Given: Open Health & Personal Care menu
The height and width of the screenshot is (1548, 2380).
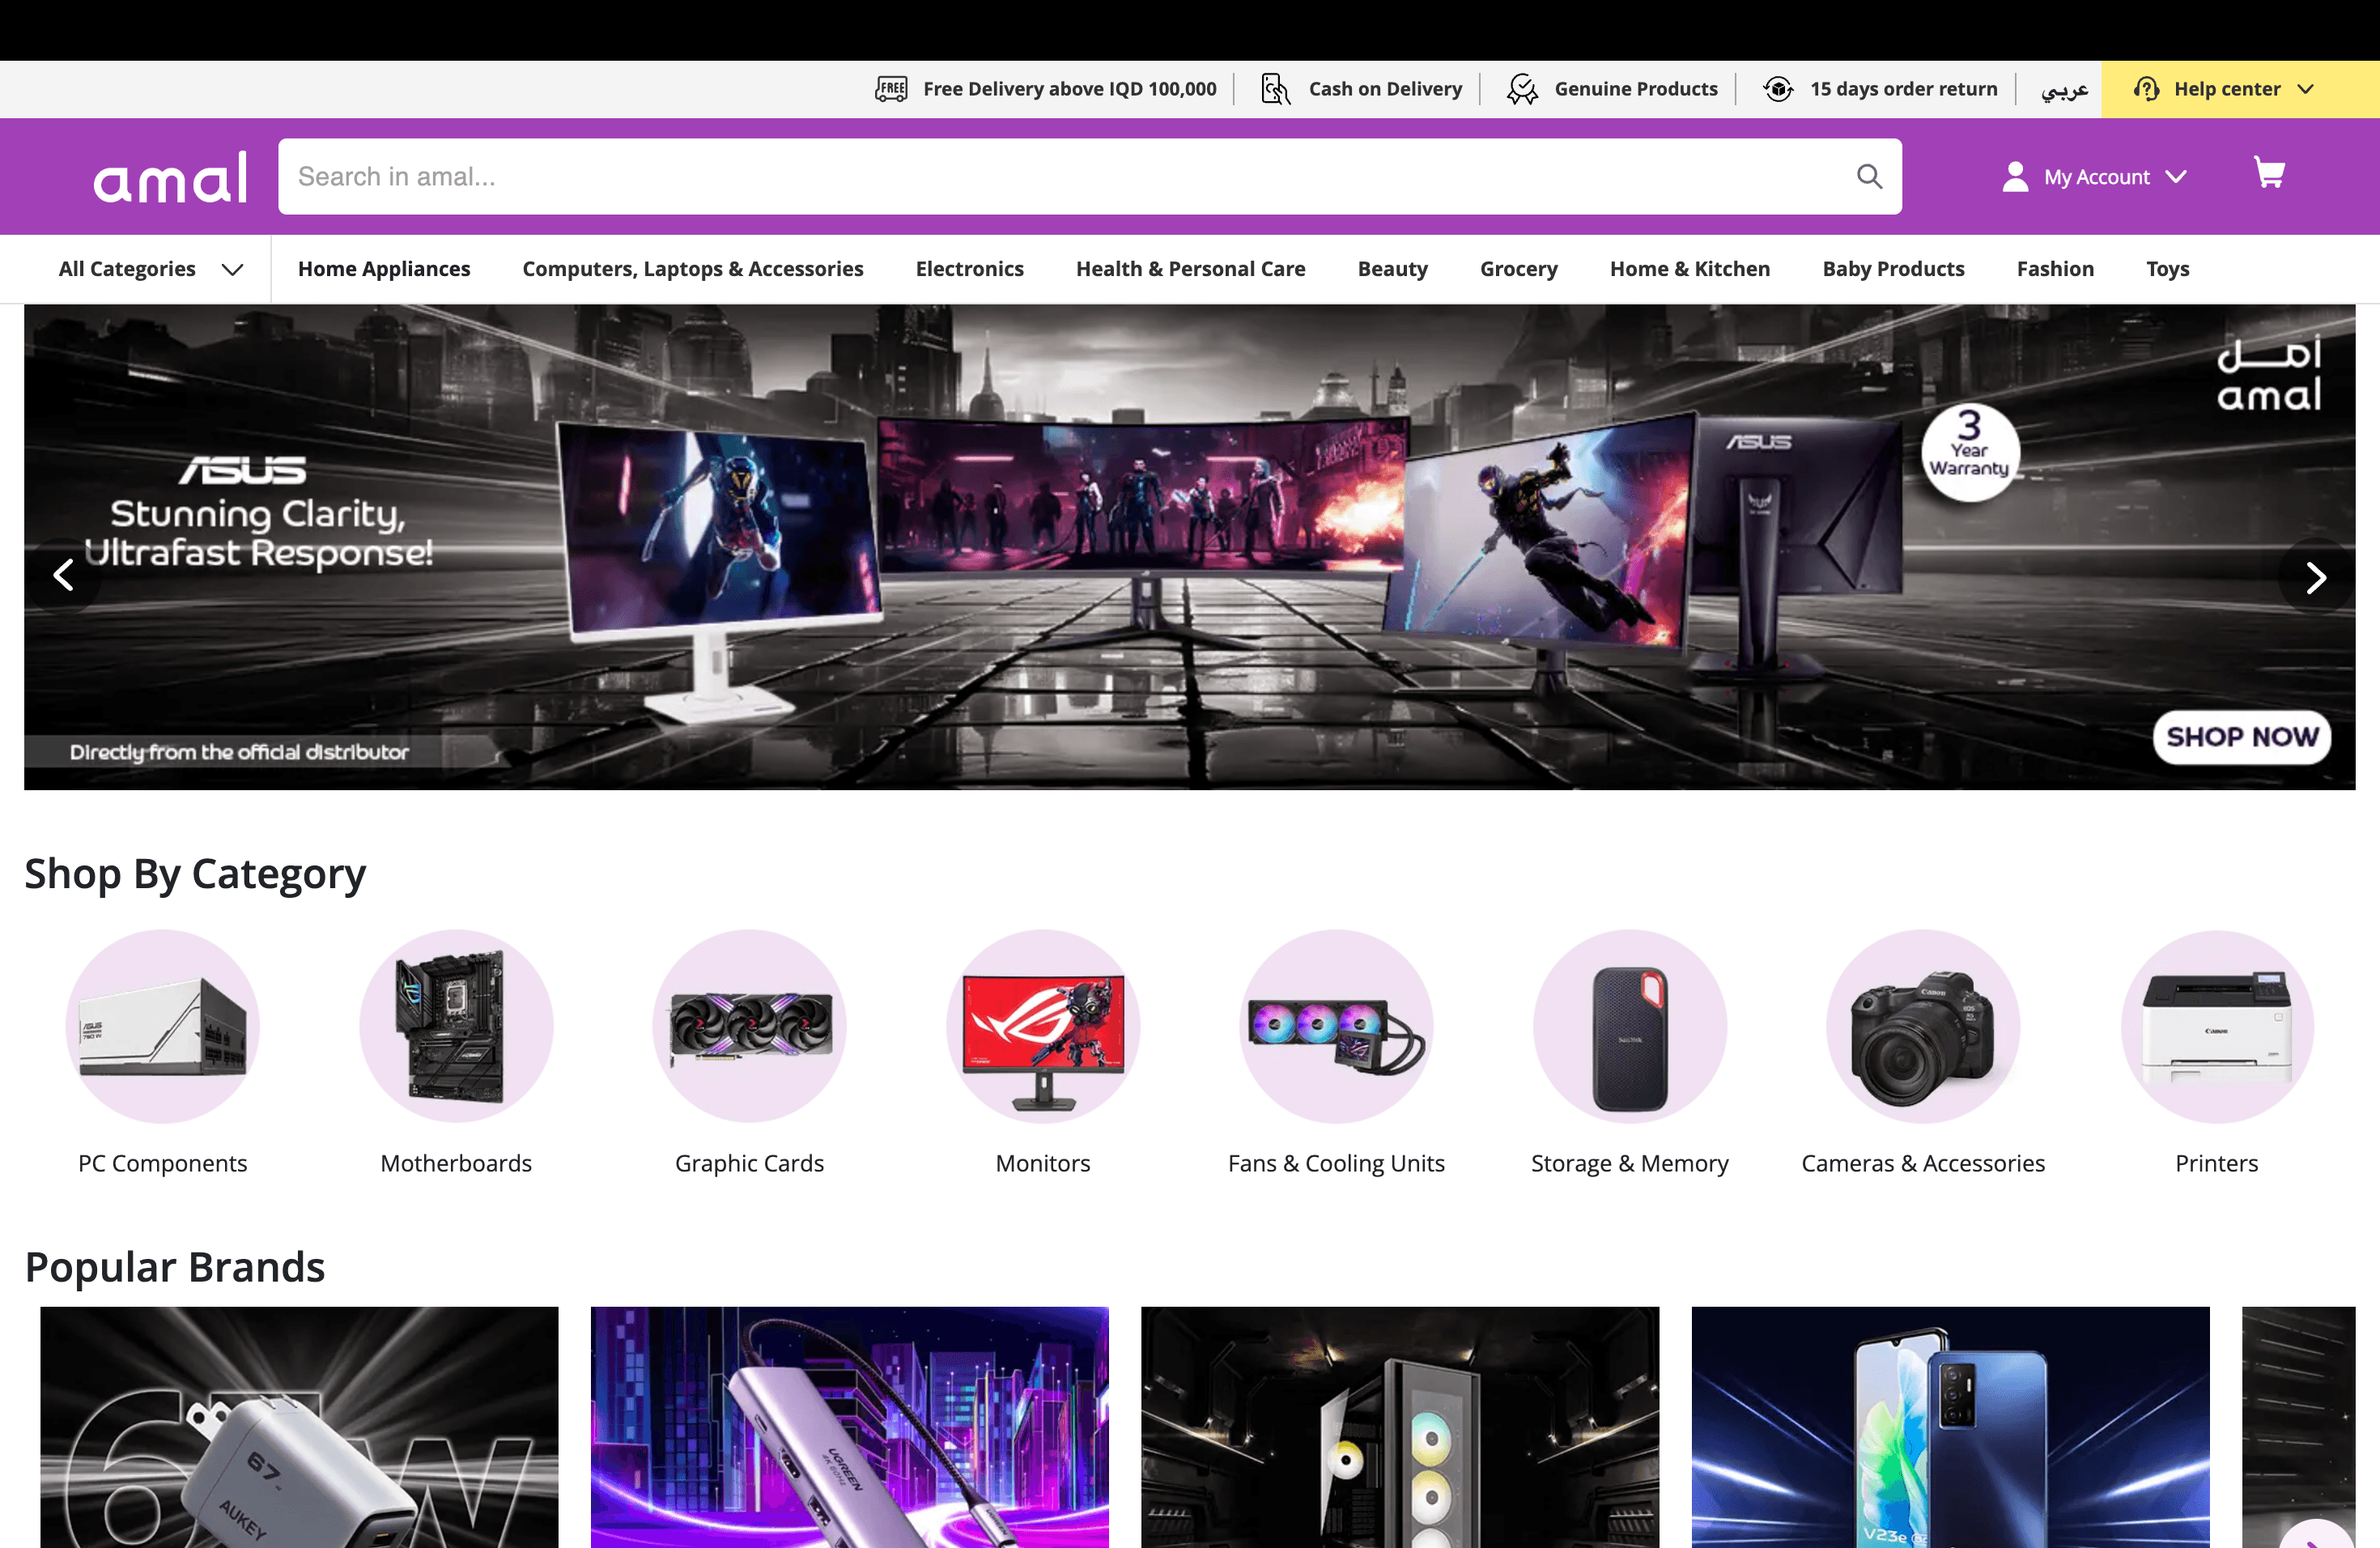Looking at the screenshot, I should 1191,269.
